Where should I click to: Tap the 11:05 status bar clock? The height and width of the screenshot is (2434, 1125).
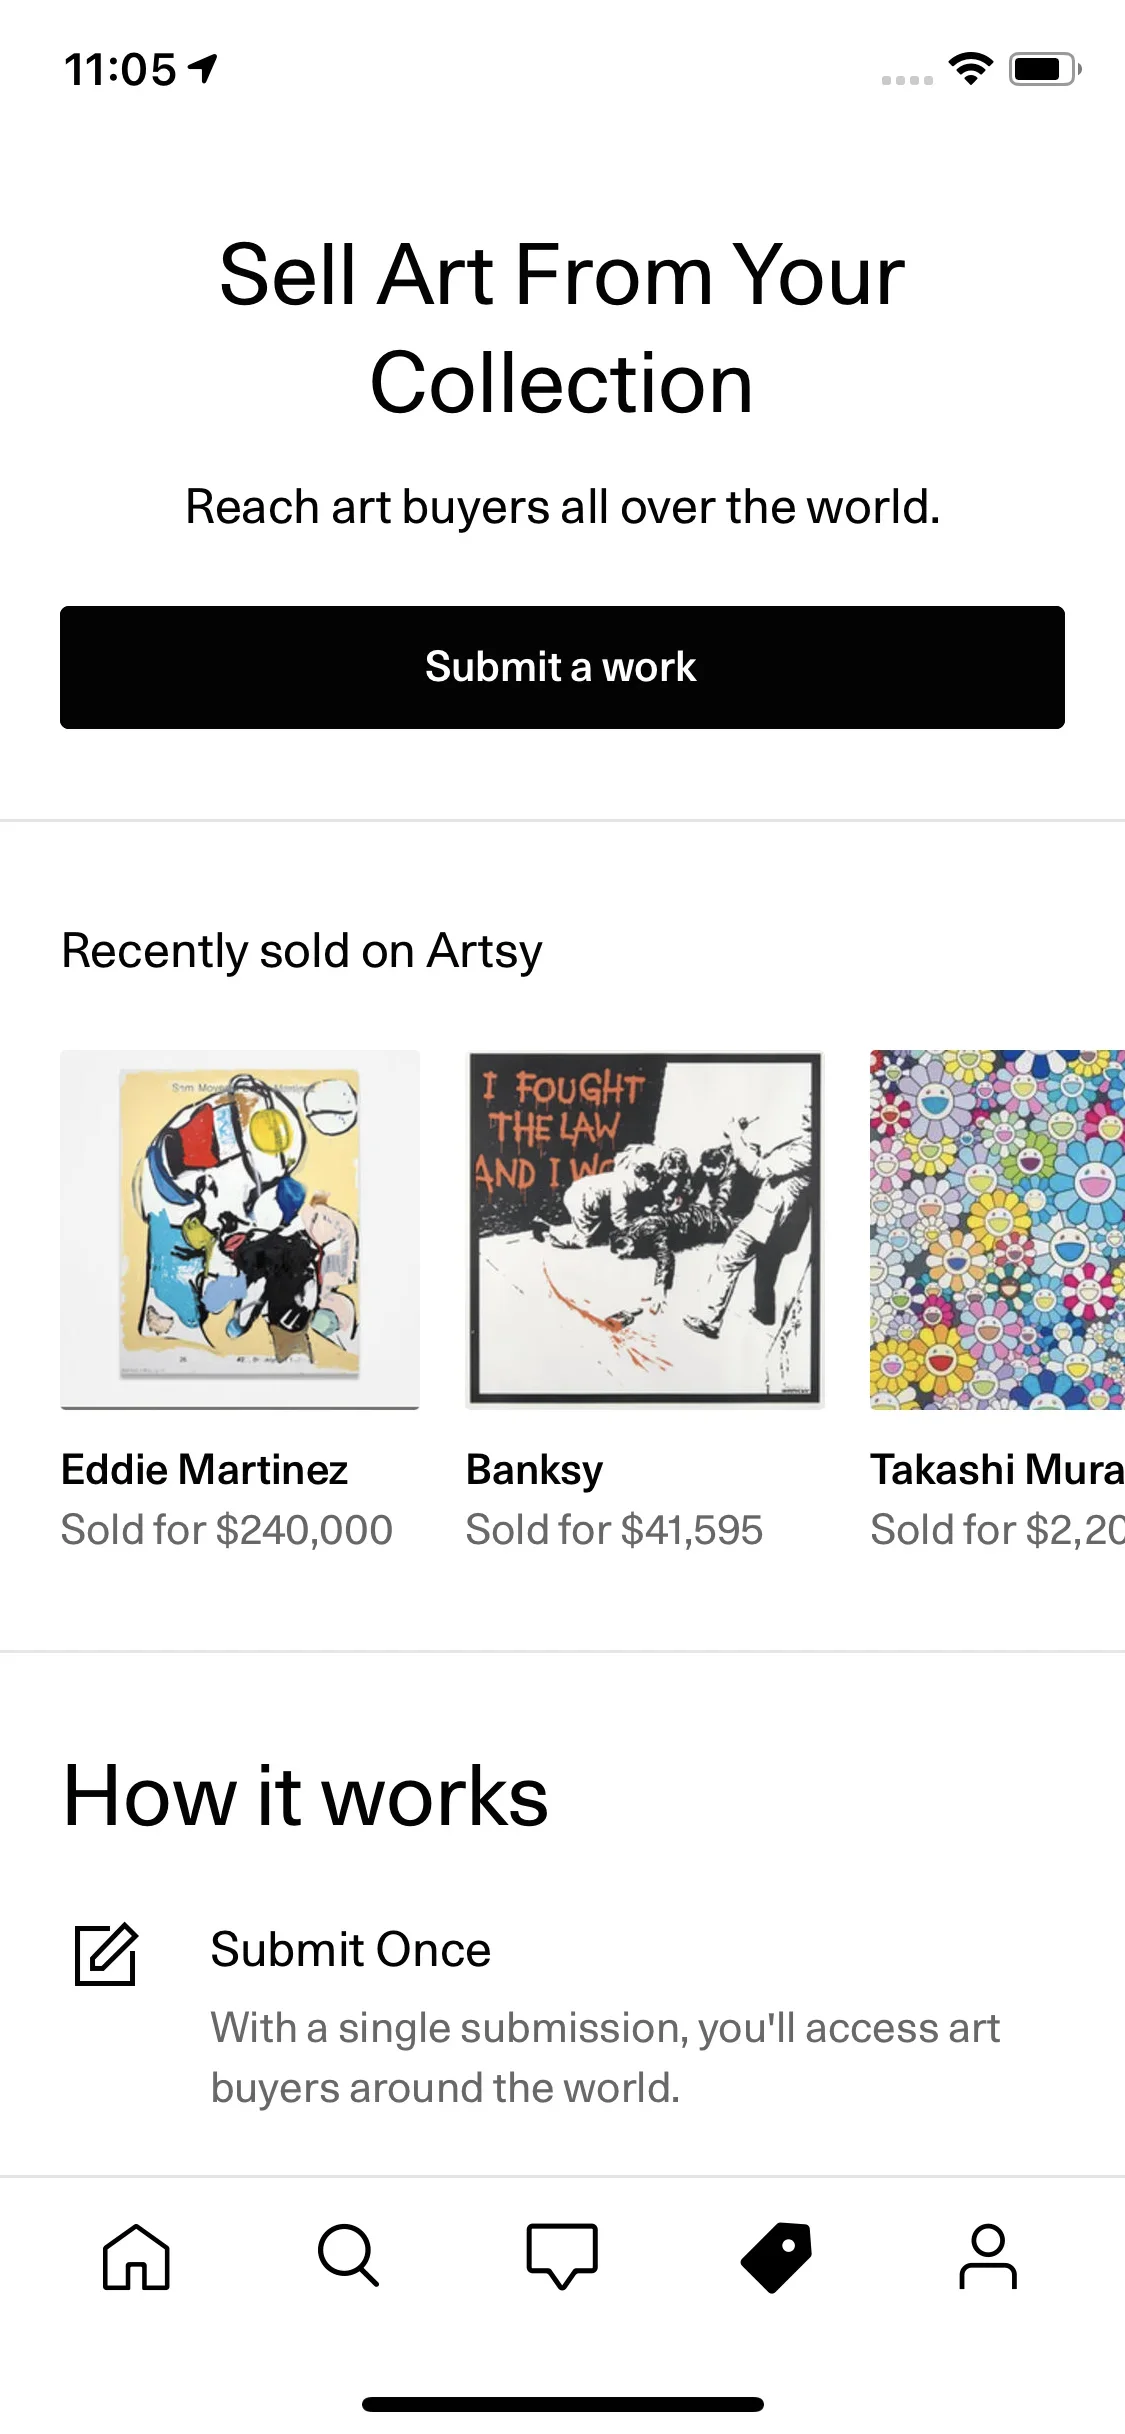pos(120,70)
